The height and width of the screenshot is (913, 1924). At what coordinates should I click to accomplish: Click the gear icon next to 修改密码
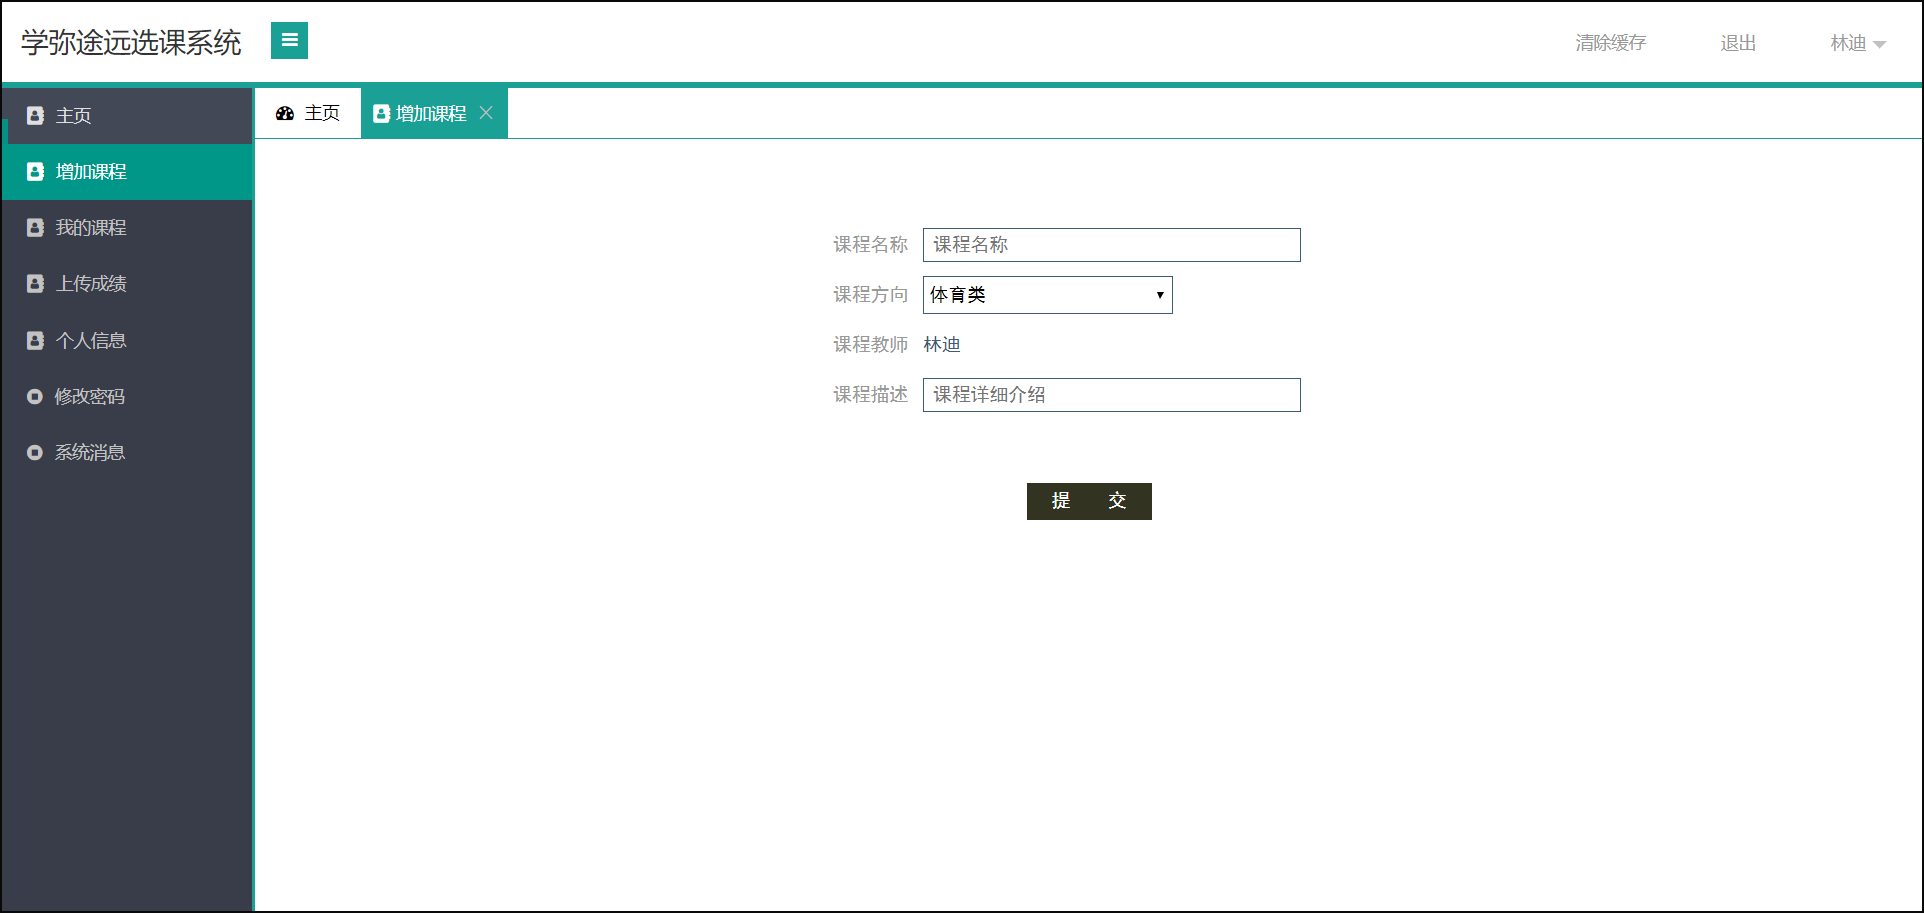(33, 396)
